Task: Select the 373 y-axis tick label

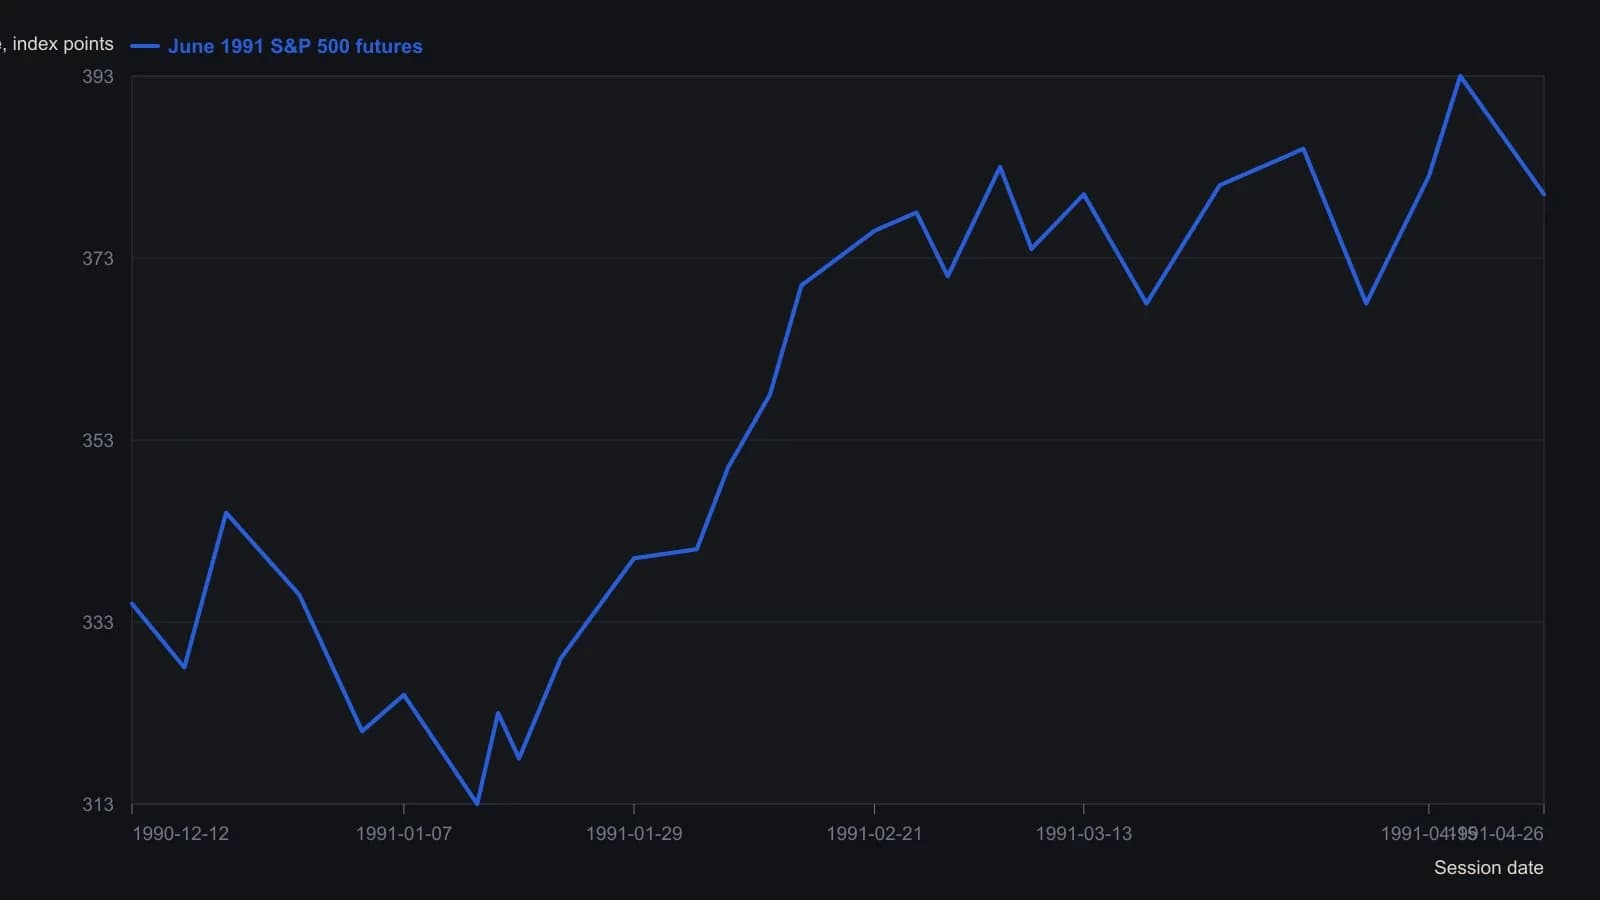Action: (x=98, y=258)
